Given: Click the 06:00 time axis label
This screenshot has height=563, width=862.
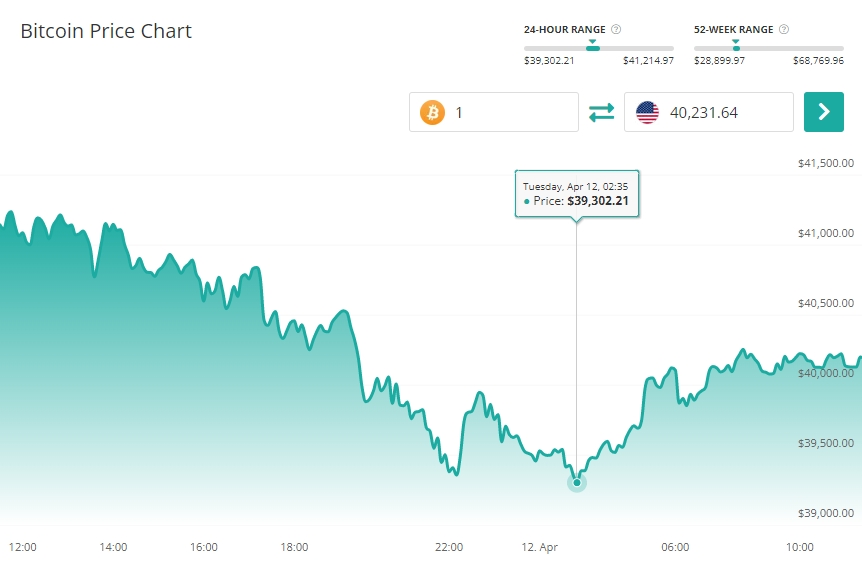Looking at the screenshot, I should 675,547.
